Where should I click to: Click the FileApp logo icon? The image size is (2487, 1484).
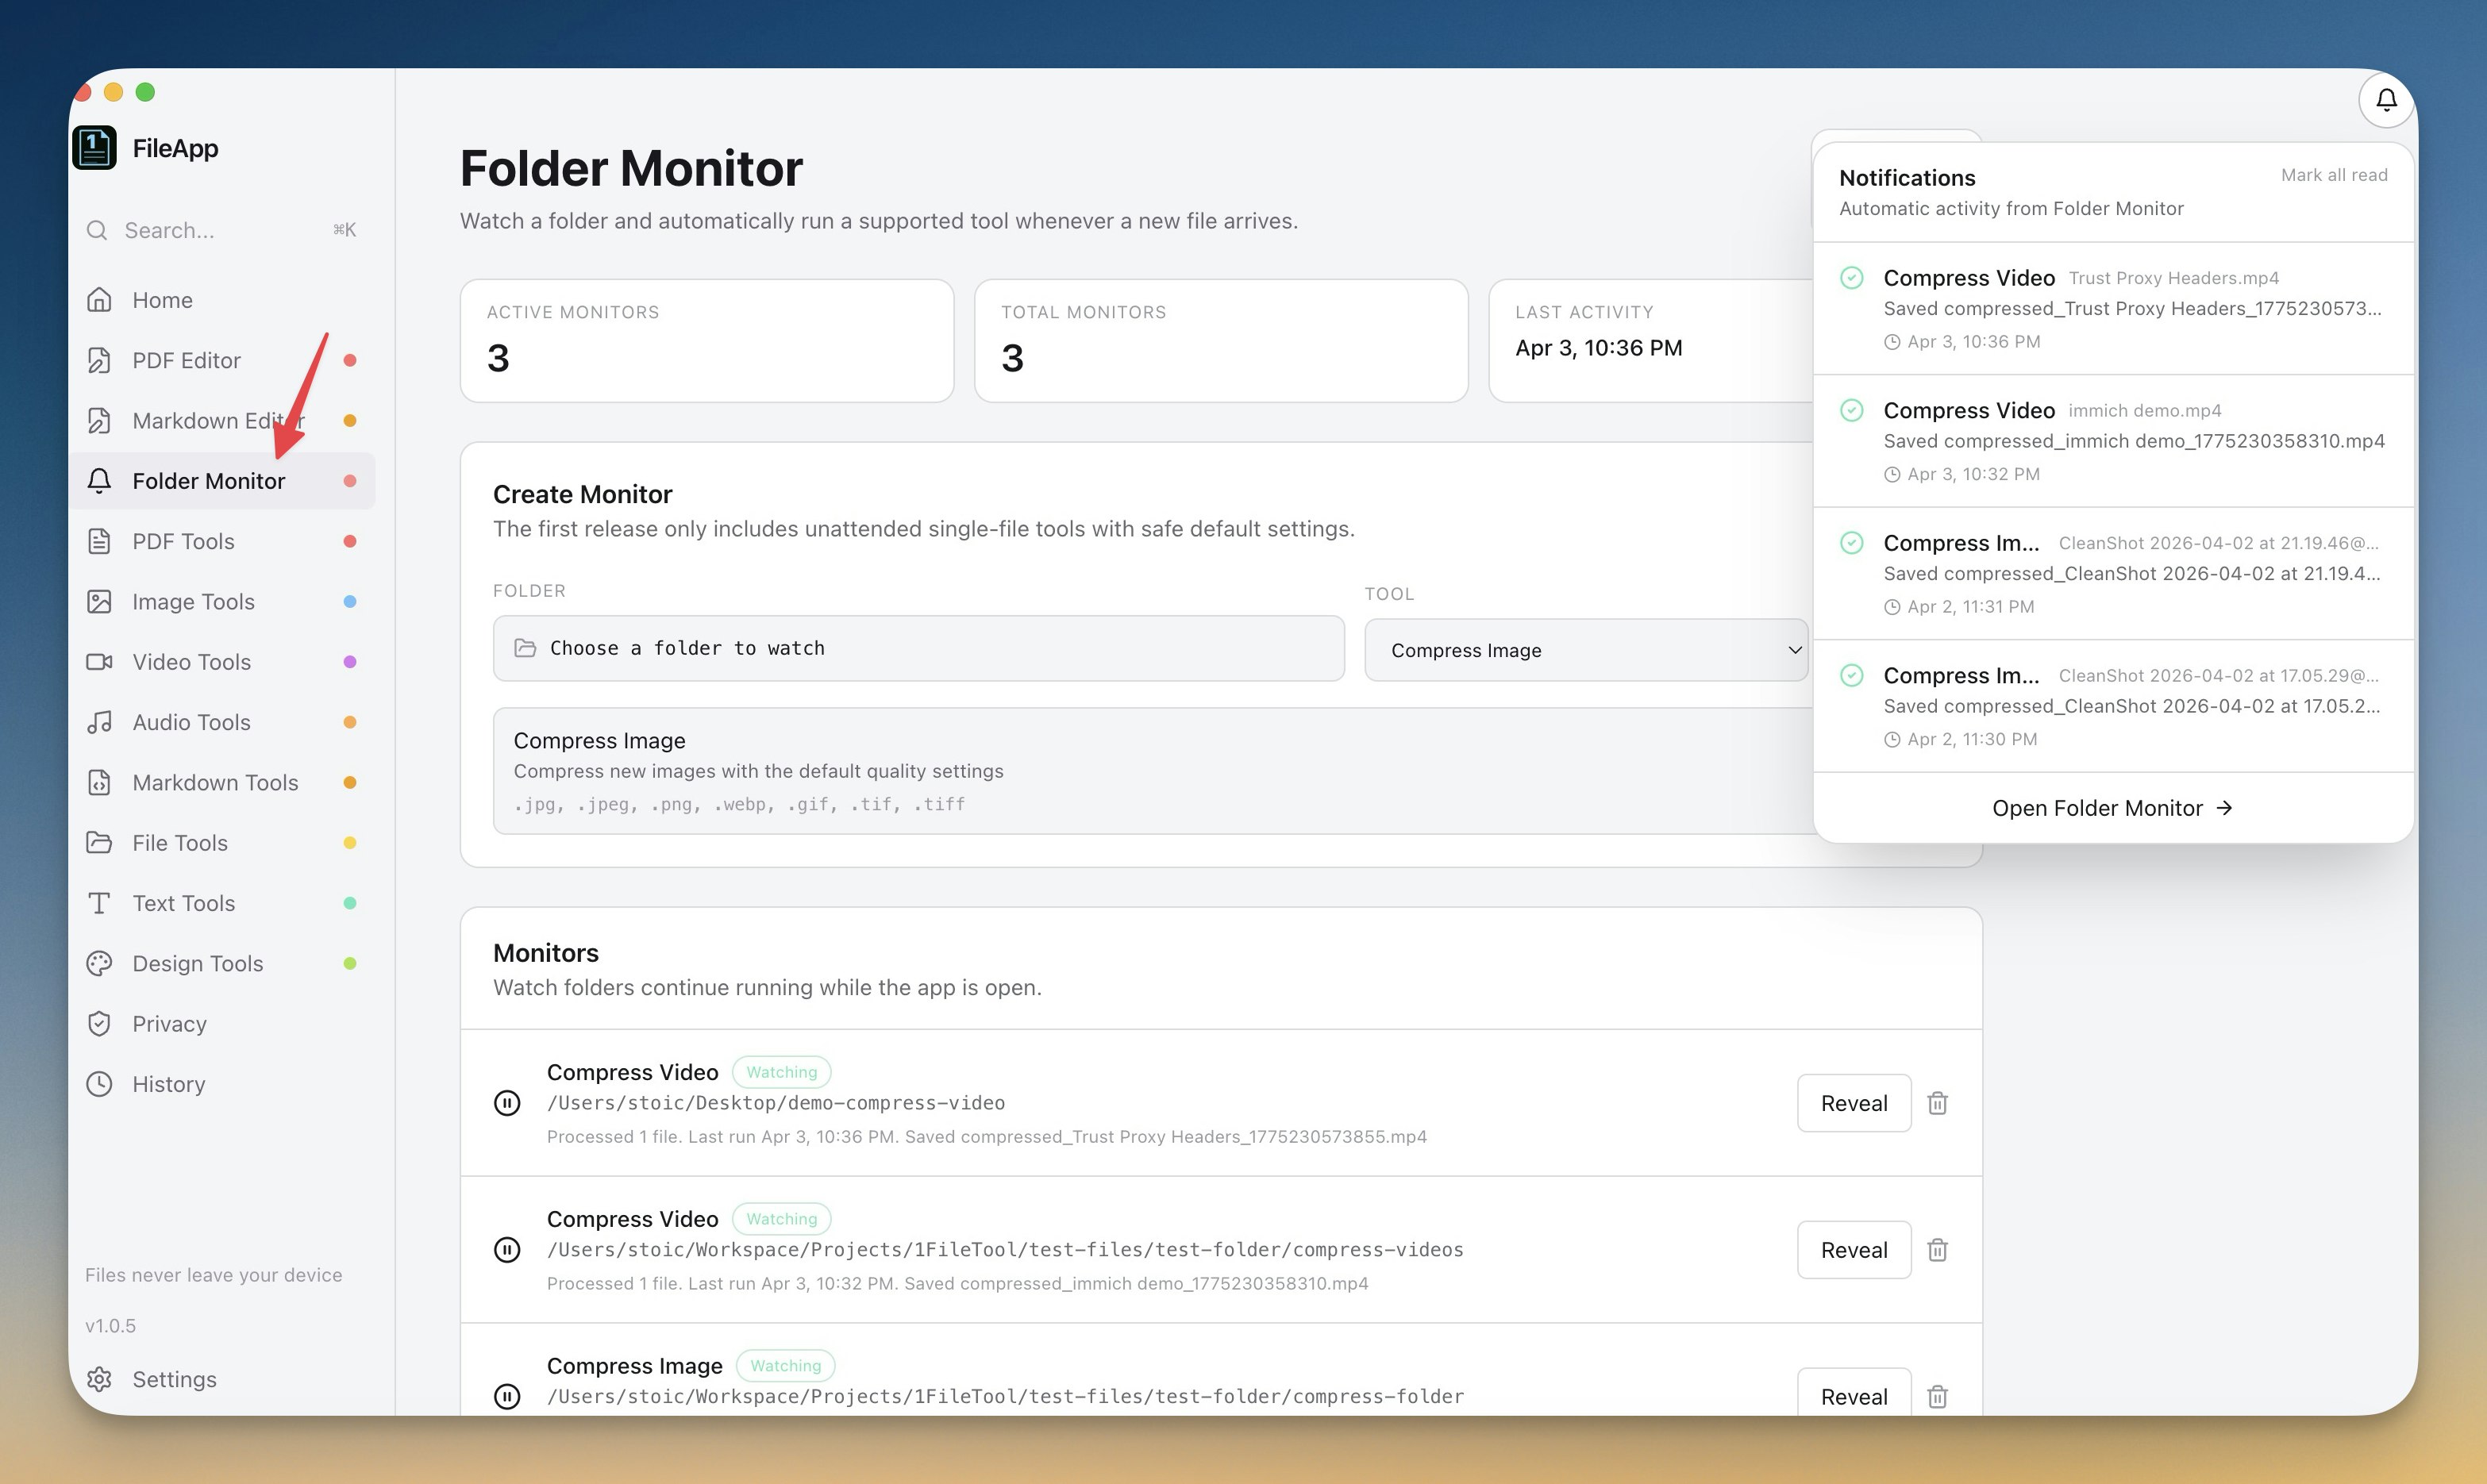click(95, 148)
